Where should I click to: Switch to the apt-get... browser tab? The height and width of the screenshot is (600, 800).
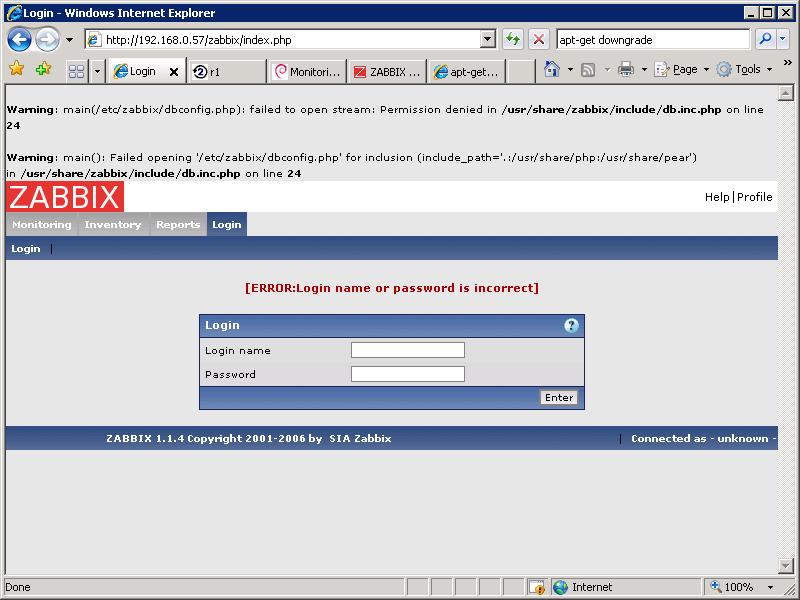click(x=468, y=72)
